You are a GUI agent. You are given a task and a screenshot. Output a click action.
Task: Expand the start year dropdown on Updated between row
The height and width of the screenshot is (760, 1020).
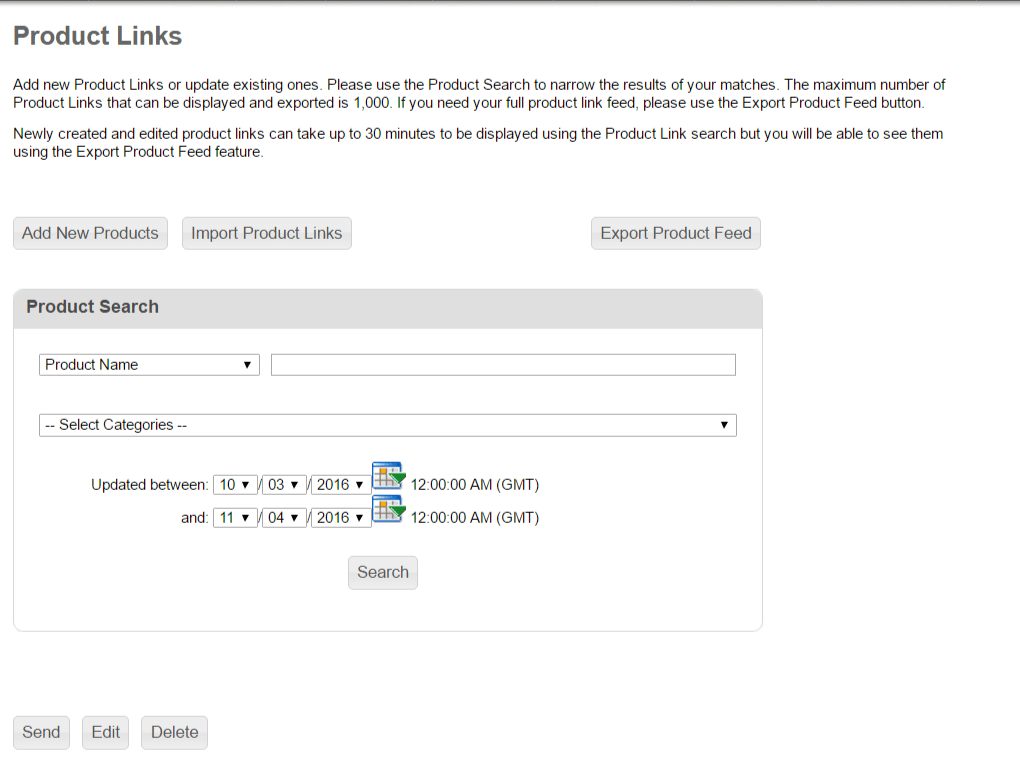click(340, 485)
